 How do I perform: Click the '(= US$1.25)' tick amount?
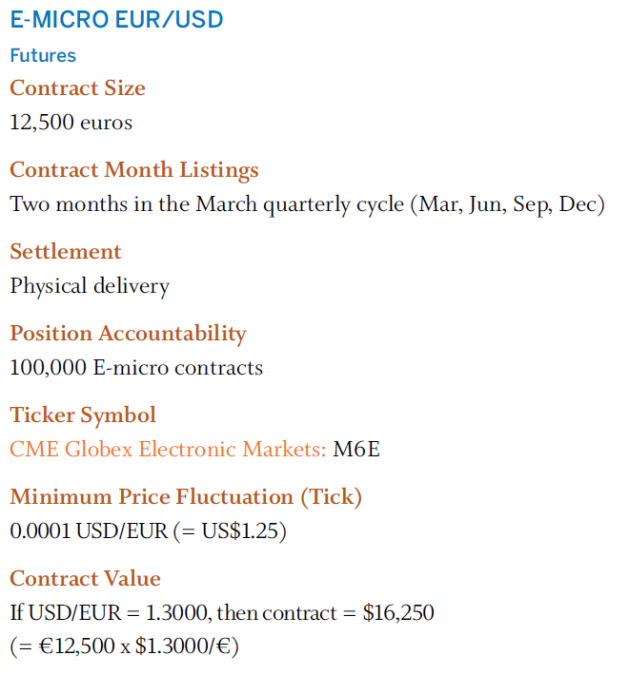point(229,531)
